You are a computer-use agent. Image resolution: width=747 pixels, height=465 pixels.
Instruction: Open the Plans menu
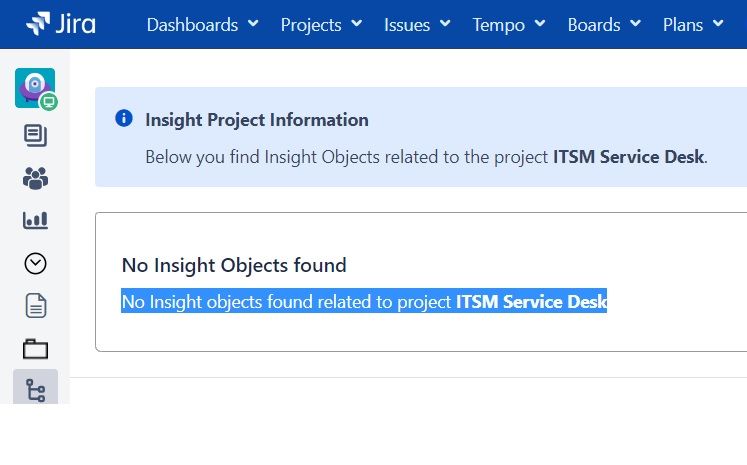(x=692, y=24)
